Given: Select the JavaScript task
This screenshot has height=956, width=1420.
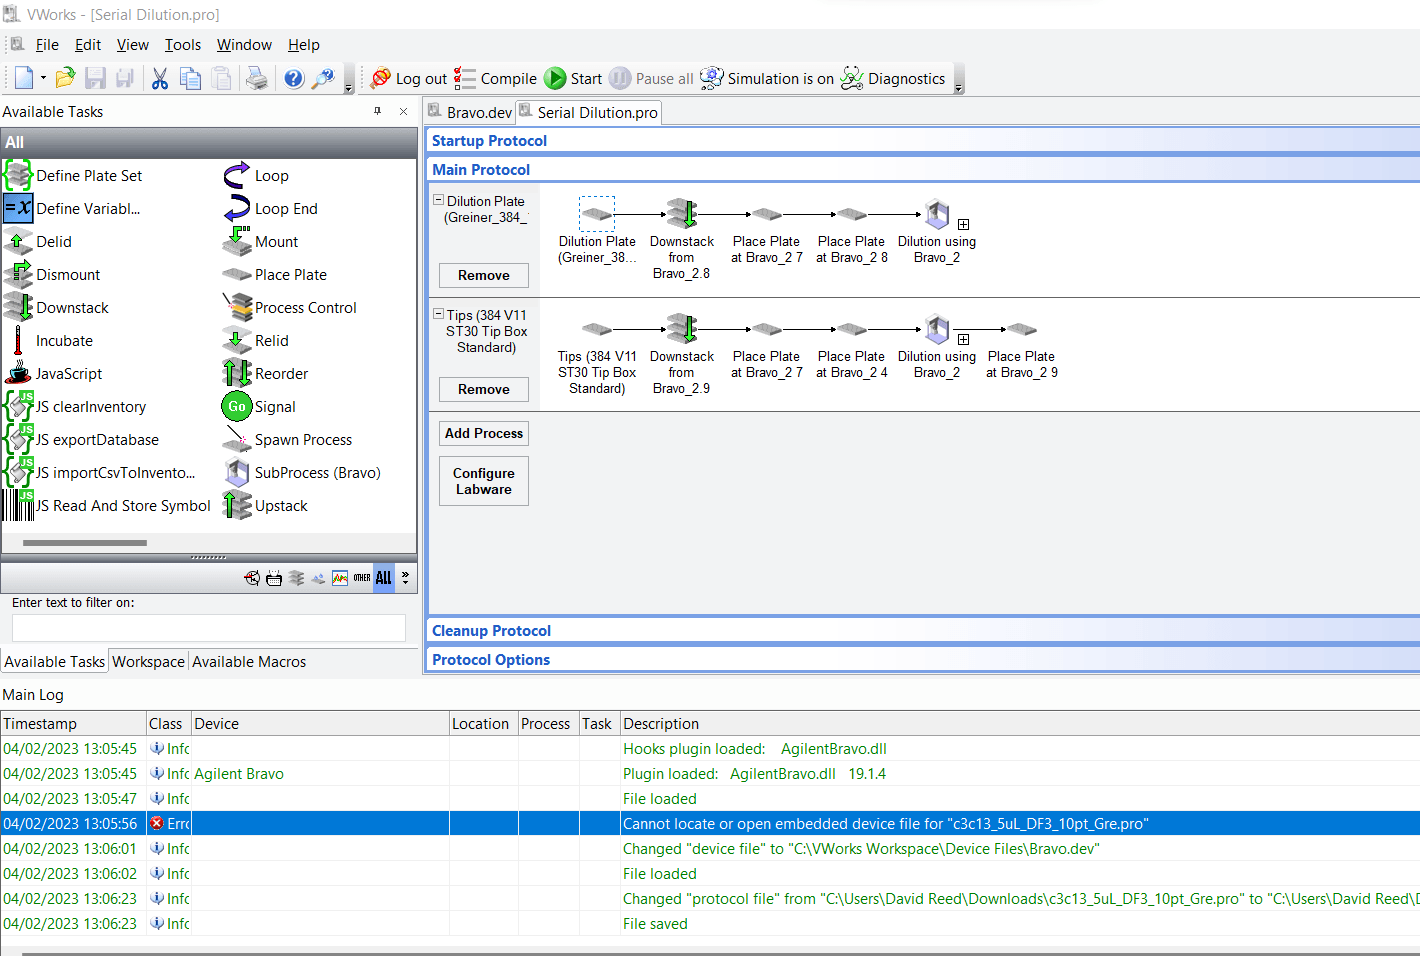Looking at the screenshot, I should click(x=54, y=374).
